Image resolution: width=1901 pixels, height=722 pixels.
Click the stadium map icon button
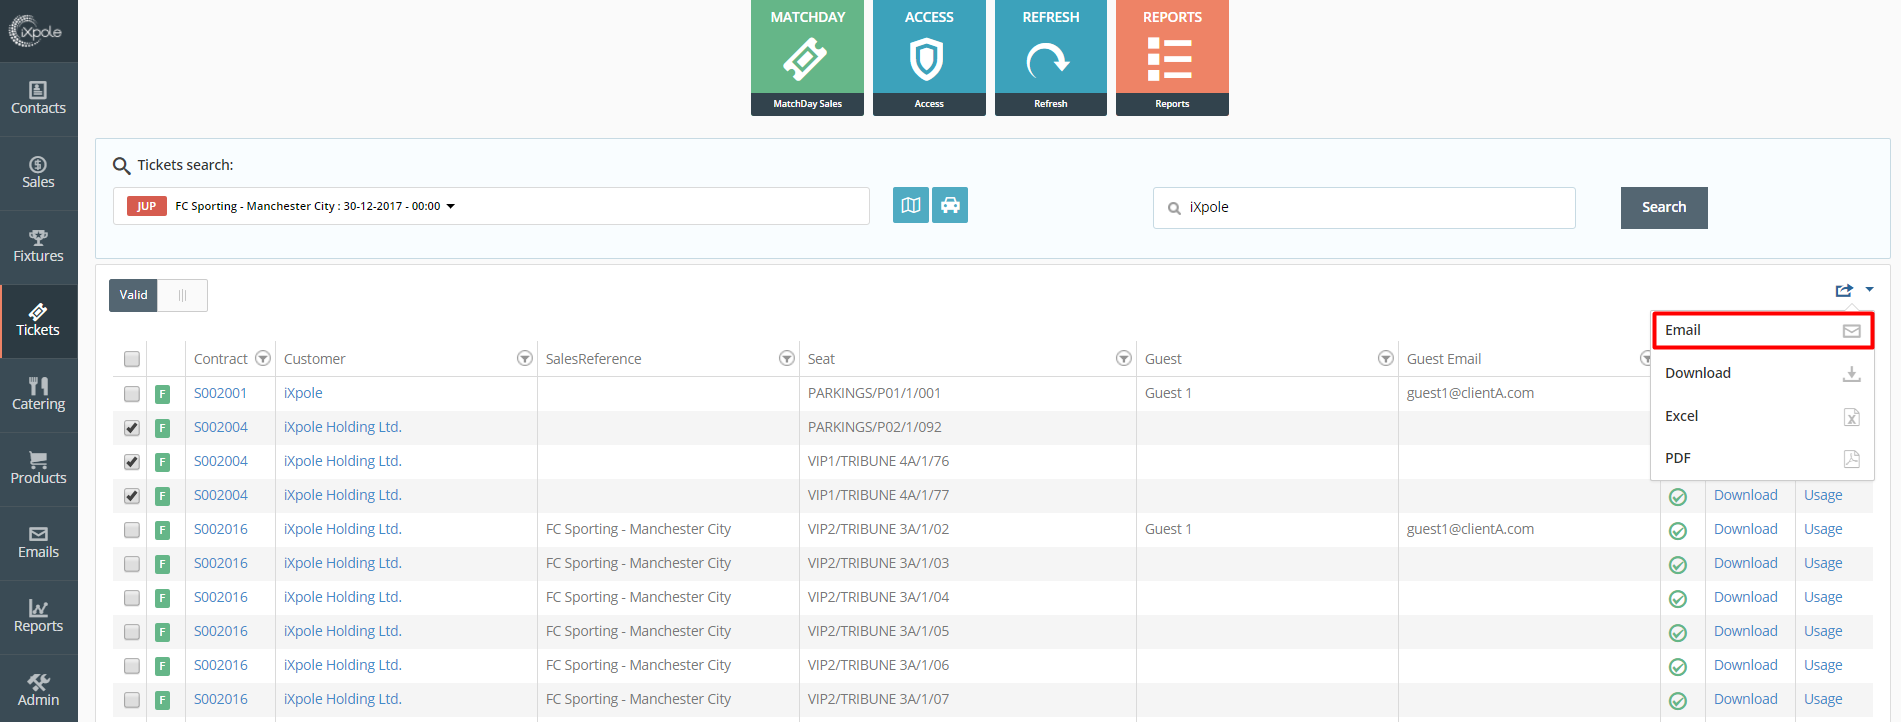pyautogui.click(x=911, y=205)
